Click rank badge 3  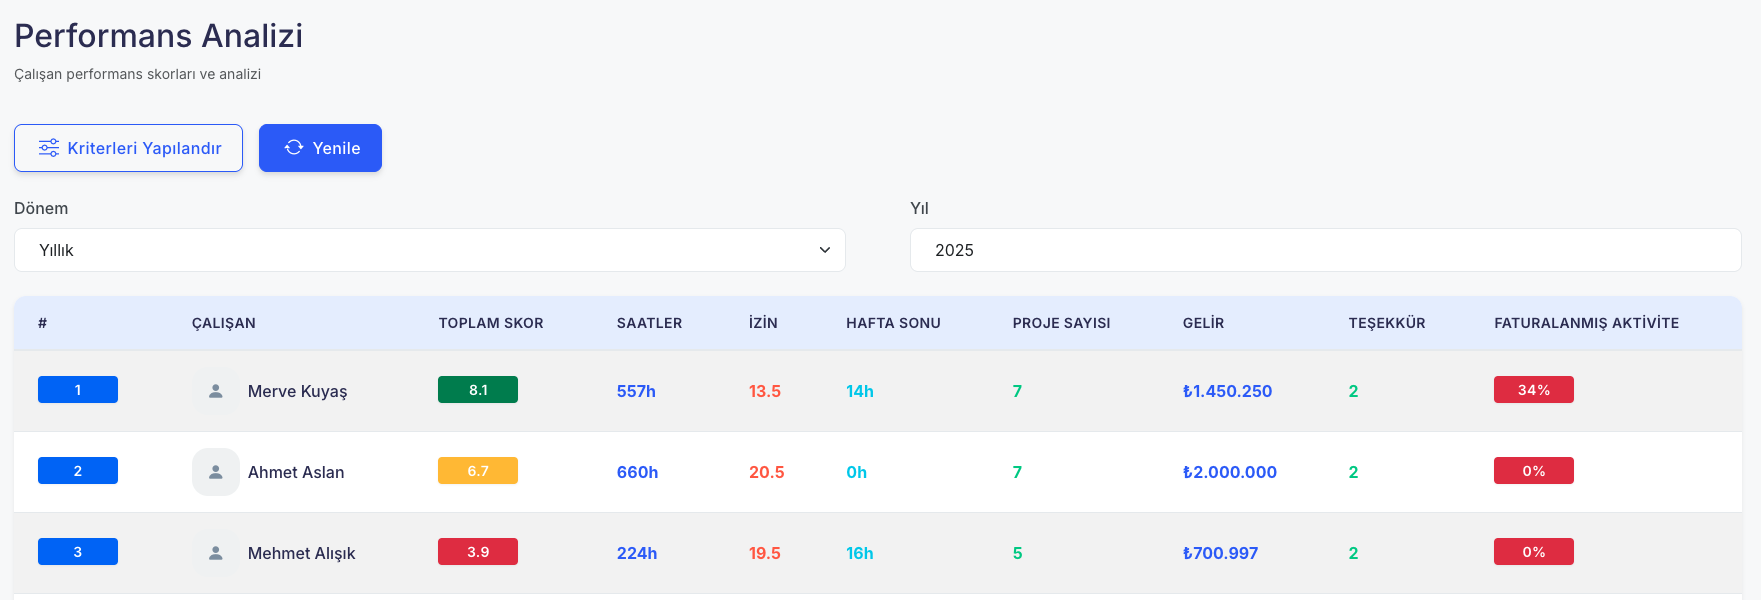click(x=78, y=552)
